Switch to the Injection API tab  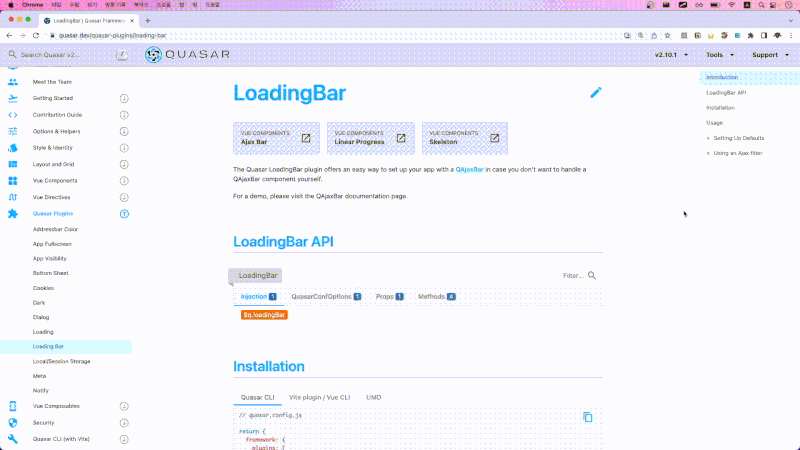pyautogui.click(x=259, y=296)
